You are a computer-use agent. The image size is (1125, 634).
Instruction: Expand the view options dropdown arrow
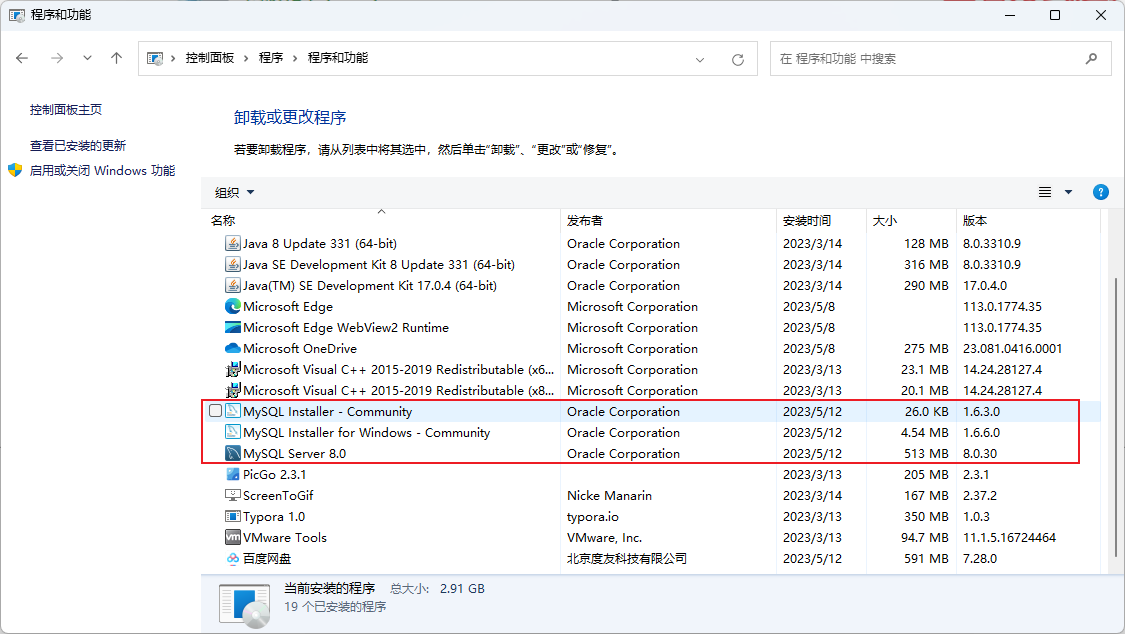(1068, 192)
